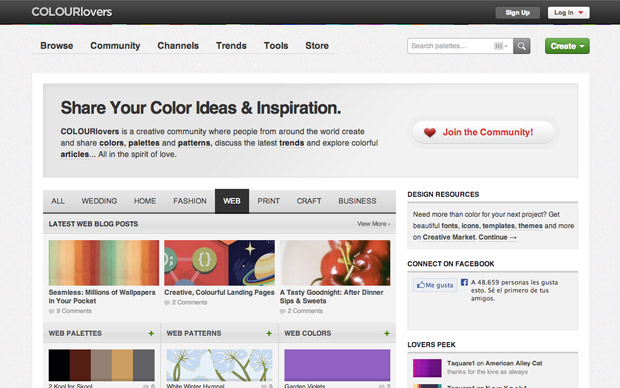Switch to the PRINT tab
This screenshot has height=388, width=620.
[x=268, y=201]
